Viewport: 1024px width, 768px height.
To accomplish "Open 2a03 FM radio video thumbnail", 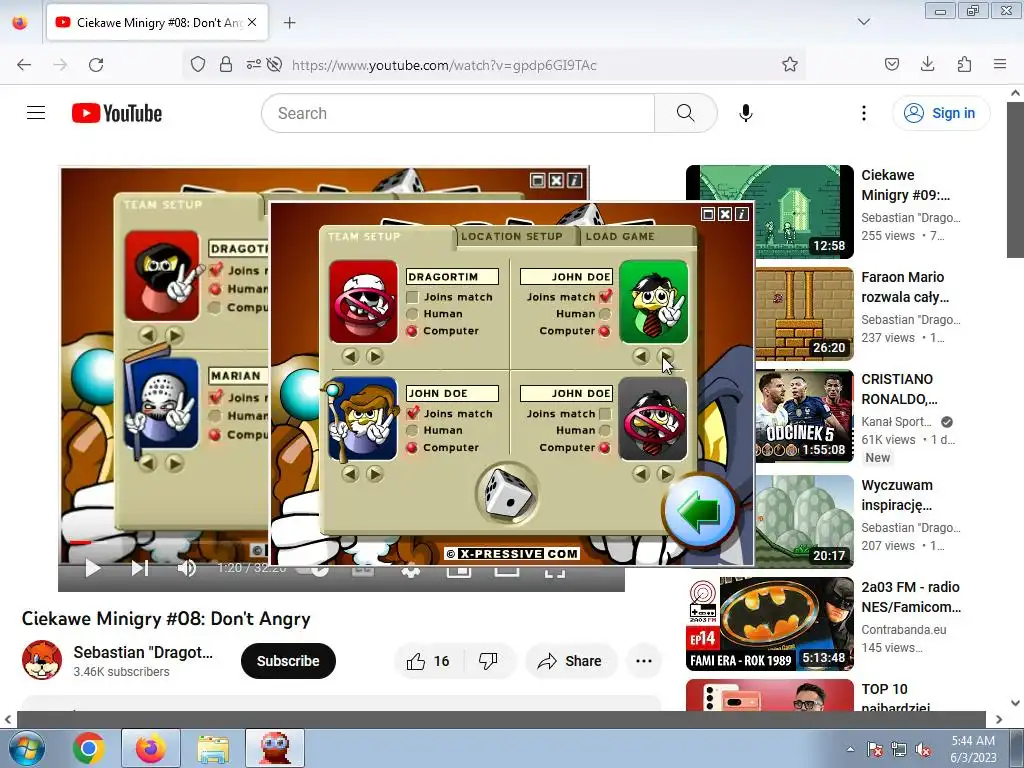I will [770, 624].
